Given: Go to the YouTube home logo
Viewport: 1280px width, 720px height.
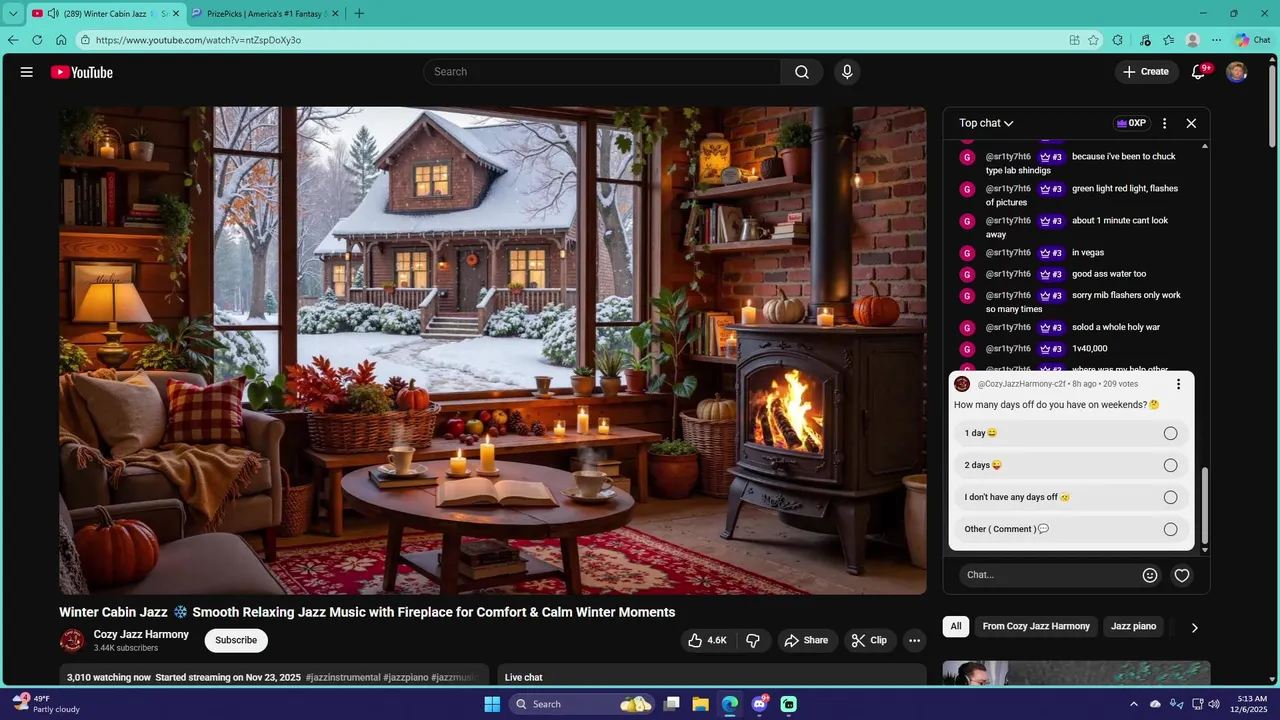Looking at the screenshot, I should pos(81,72).
